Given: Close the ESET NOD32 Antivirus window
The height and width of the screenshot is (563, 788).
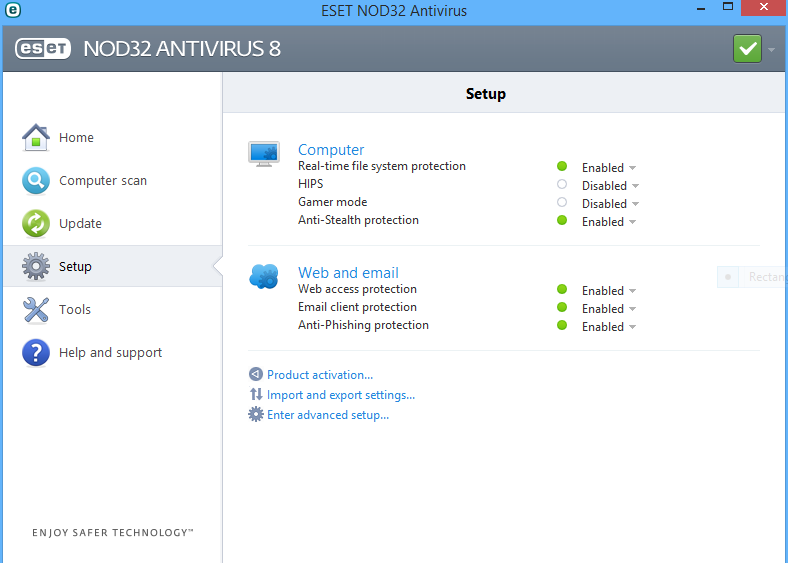Looking at the screenshot, I should click(764, 8).
